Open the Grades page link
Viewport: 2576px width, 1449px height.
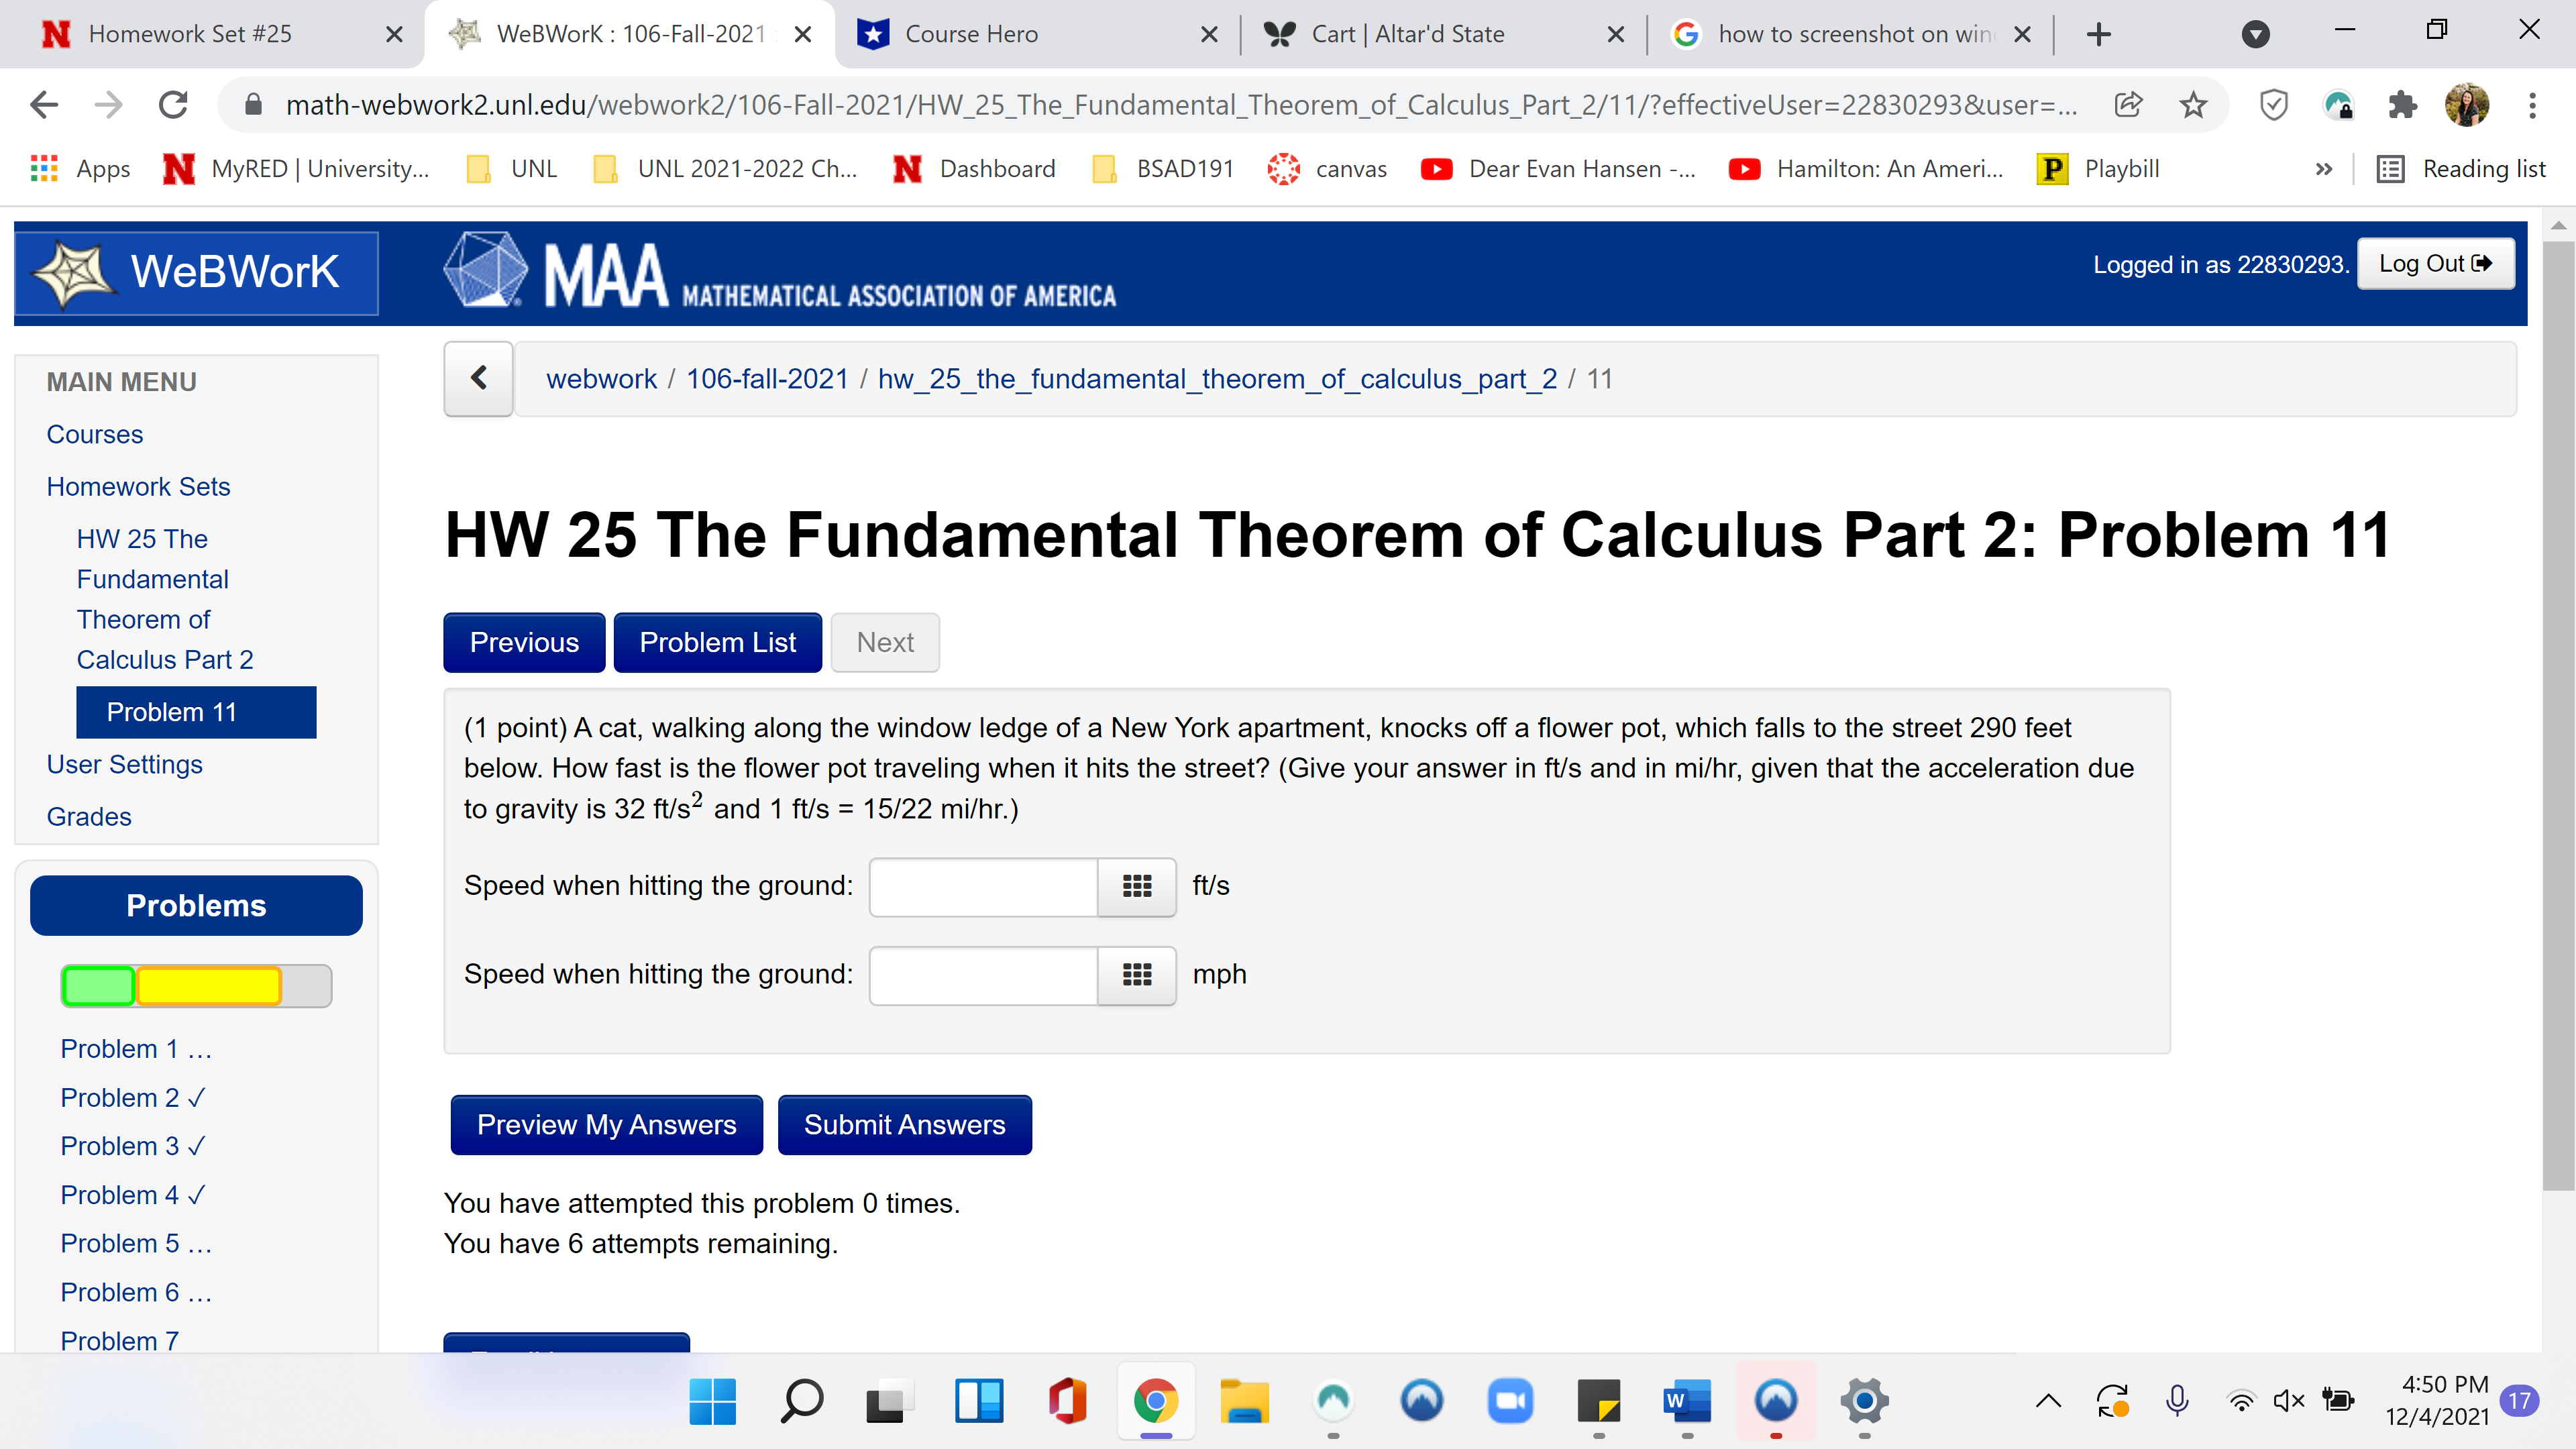88,816
